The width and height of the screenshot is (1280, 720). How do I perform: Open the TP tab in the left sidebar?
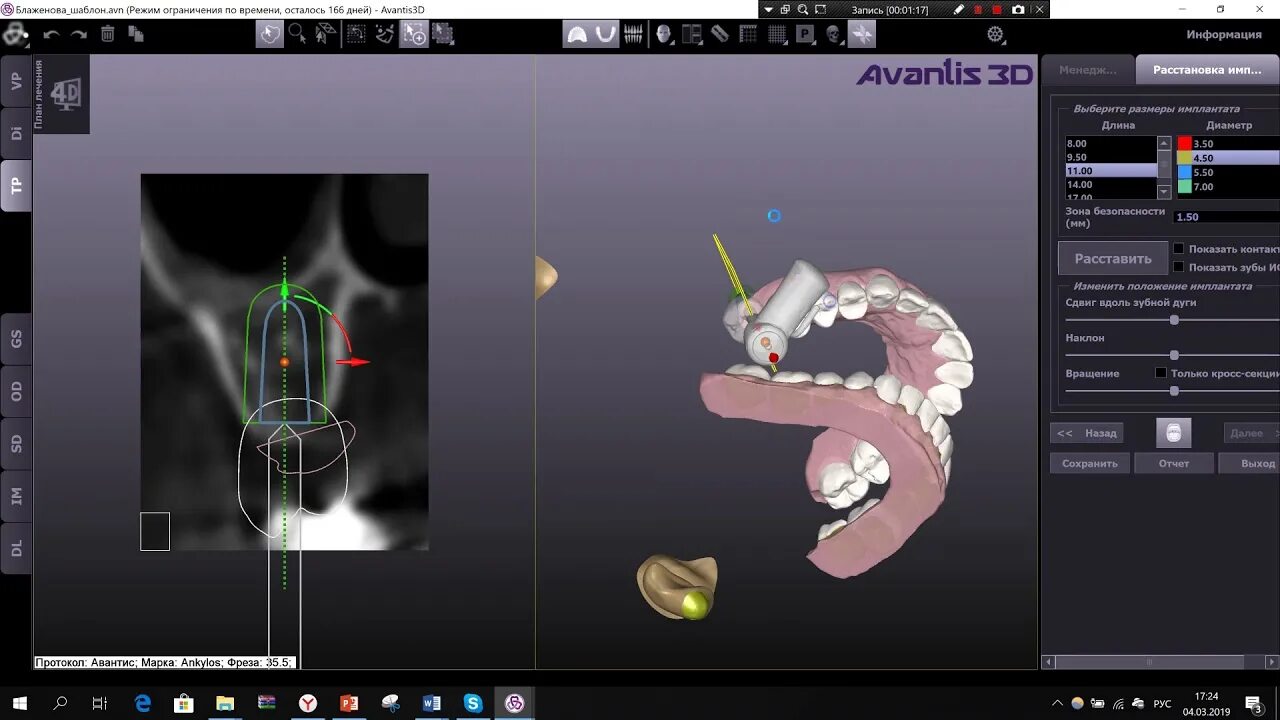(x=15, y=183)
